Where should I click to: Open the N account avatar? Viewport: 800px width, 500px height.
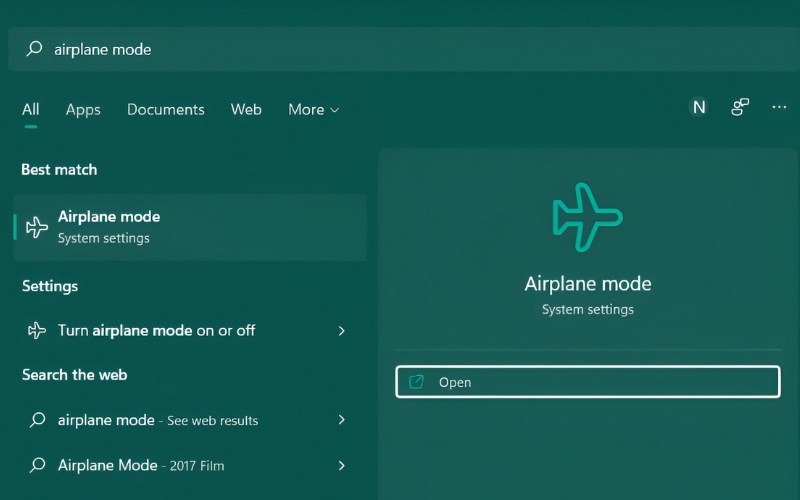699,108
